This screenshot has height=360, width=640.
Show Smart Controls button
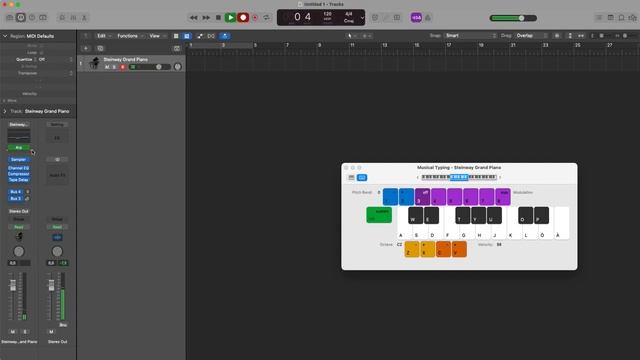point(62,18)
